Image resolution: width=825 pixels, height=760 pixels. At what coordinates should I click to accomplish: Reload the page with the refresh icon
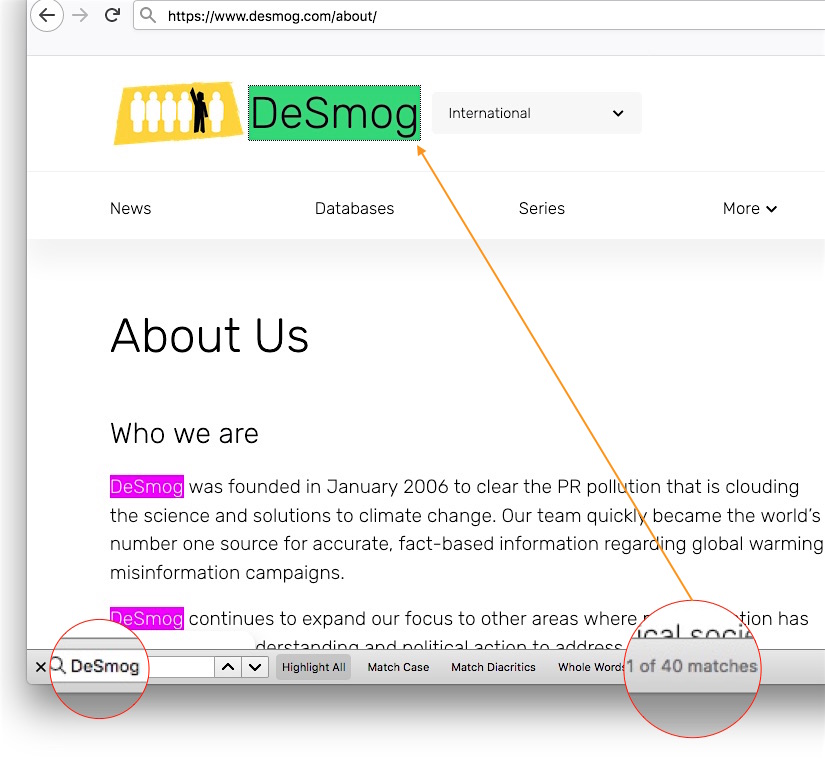(112, 16)
